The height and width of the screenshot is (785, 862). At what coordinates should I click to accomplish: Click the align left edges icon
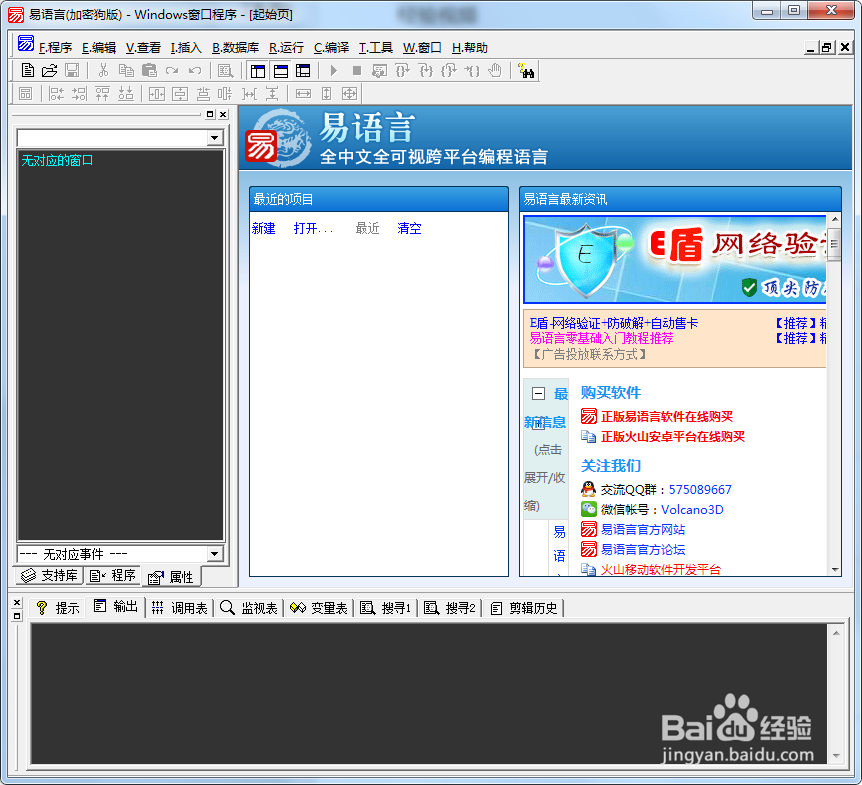(x=56, y=93)
